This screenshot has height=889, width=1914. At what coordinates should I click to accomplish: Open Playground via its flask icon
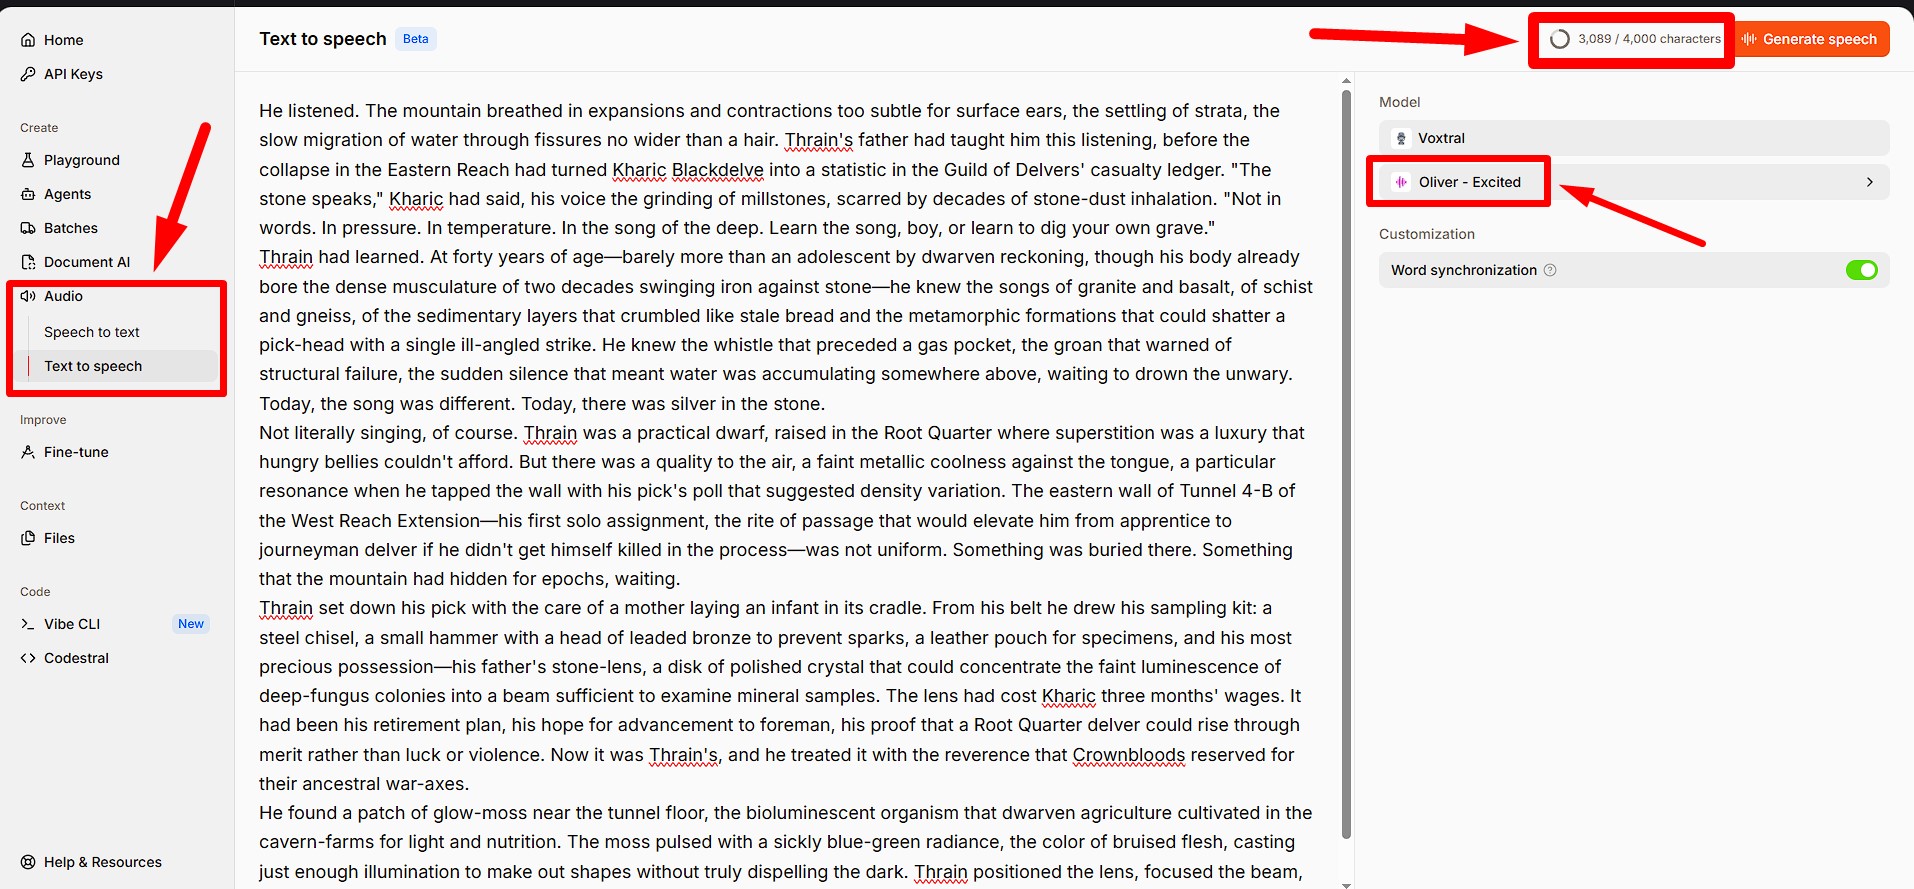(x=28, y=160)
